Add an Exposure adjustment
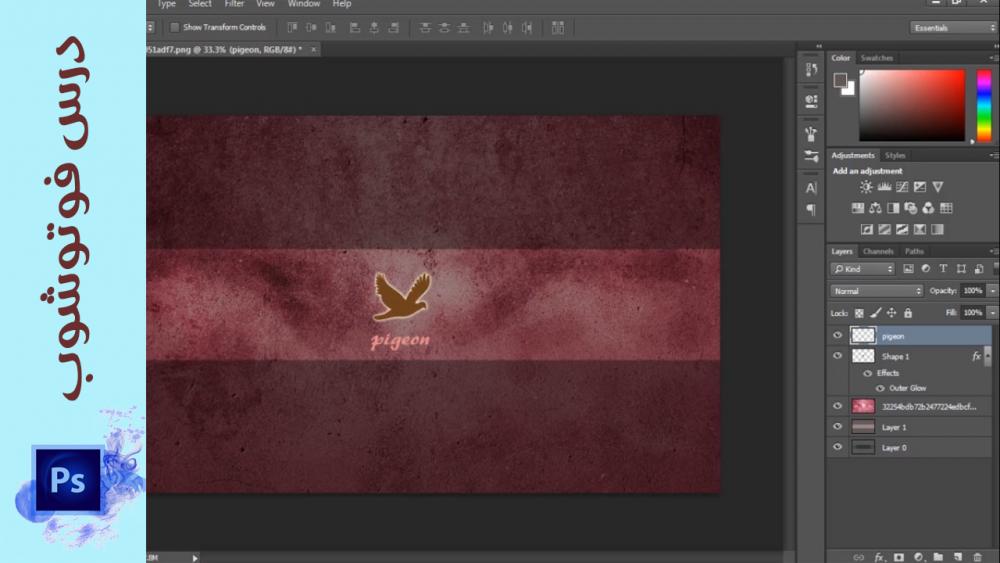 pyautogui.click(x=920, y=187)
